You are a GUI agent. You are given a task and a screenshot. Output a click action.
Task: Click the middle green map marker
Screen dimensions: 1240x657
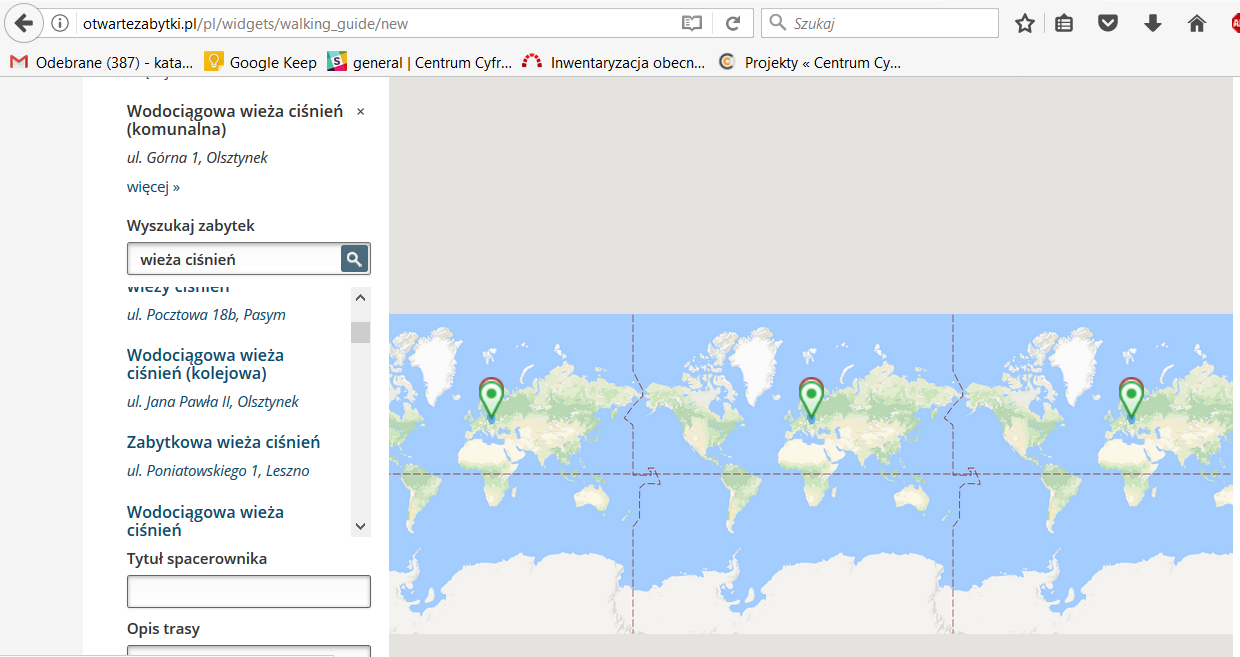pos(811,400)
